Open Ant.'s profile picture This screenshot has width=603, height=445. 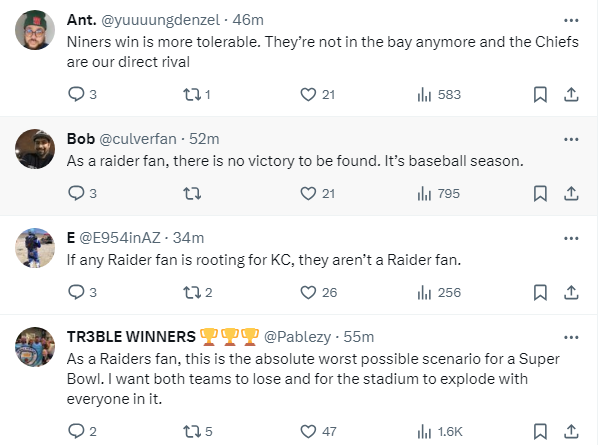tap(35, 35)
